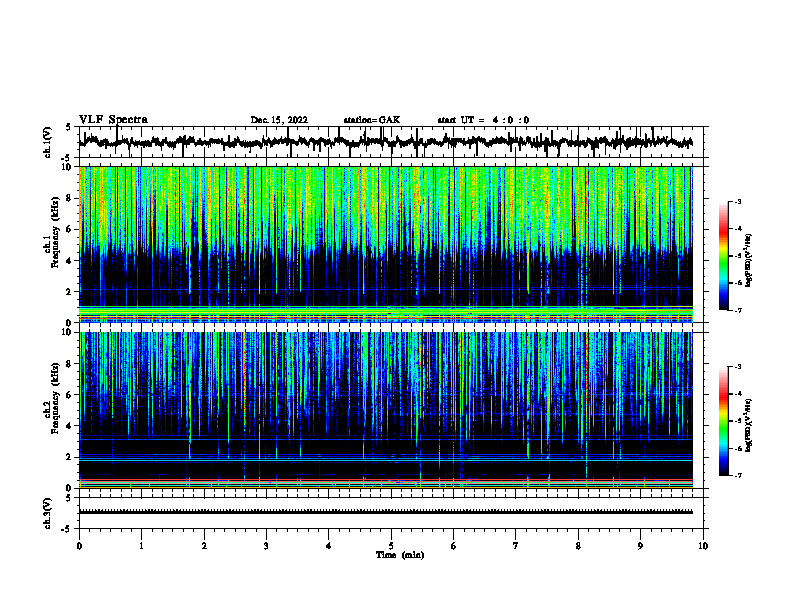Viewport: 792px width, 612px height.
Task: Click the ch.1 voltage waveform trace
Action: [385, 142]
